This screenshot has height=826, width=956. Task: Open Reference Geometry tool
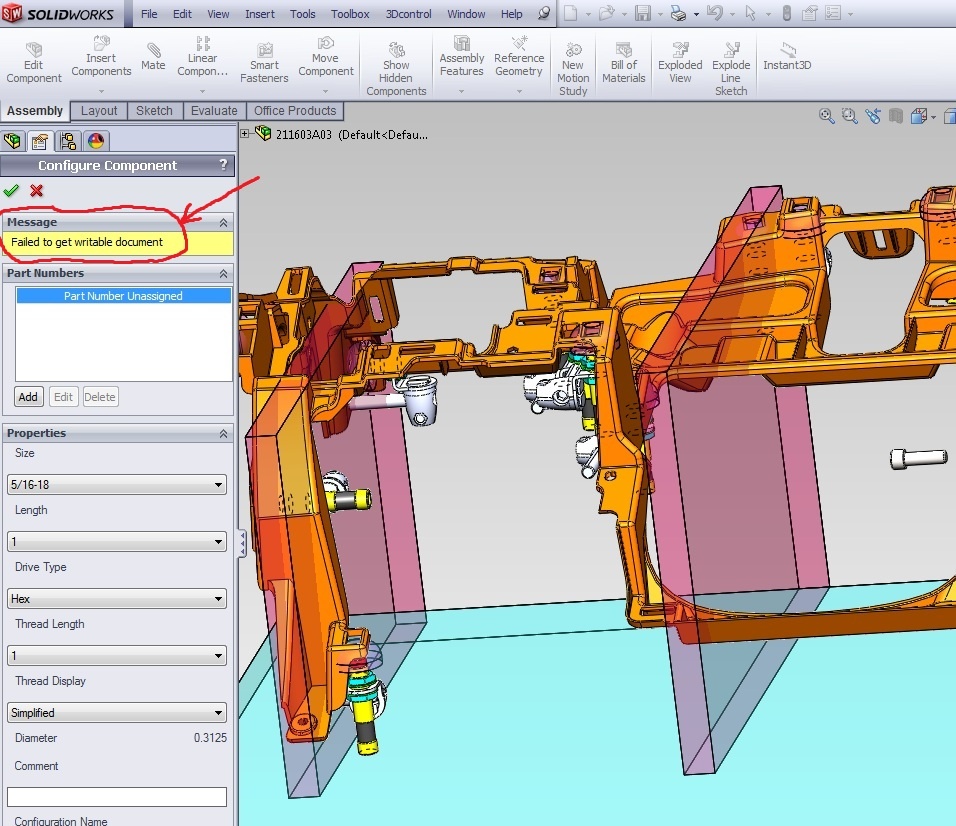519,57
